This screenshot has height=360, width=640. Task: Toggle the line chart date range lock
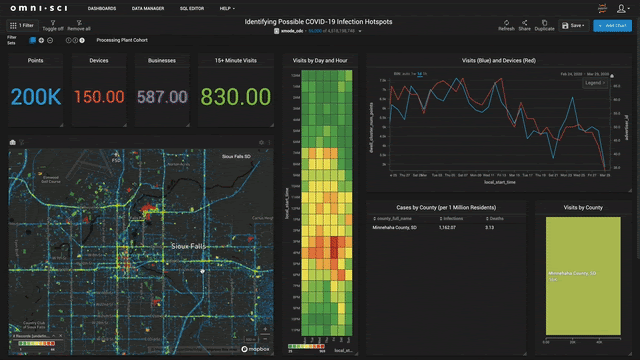[612, 76]
